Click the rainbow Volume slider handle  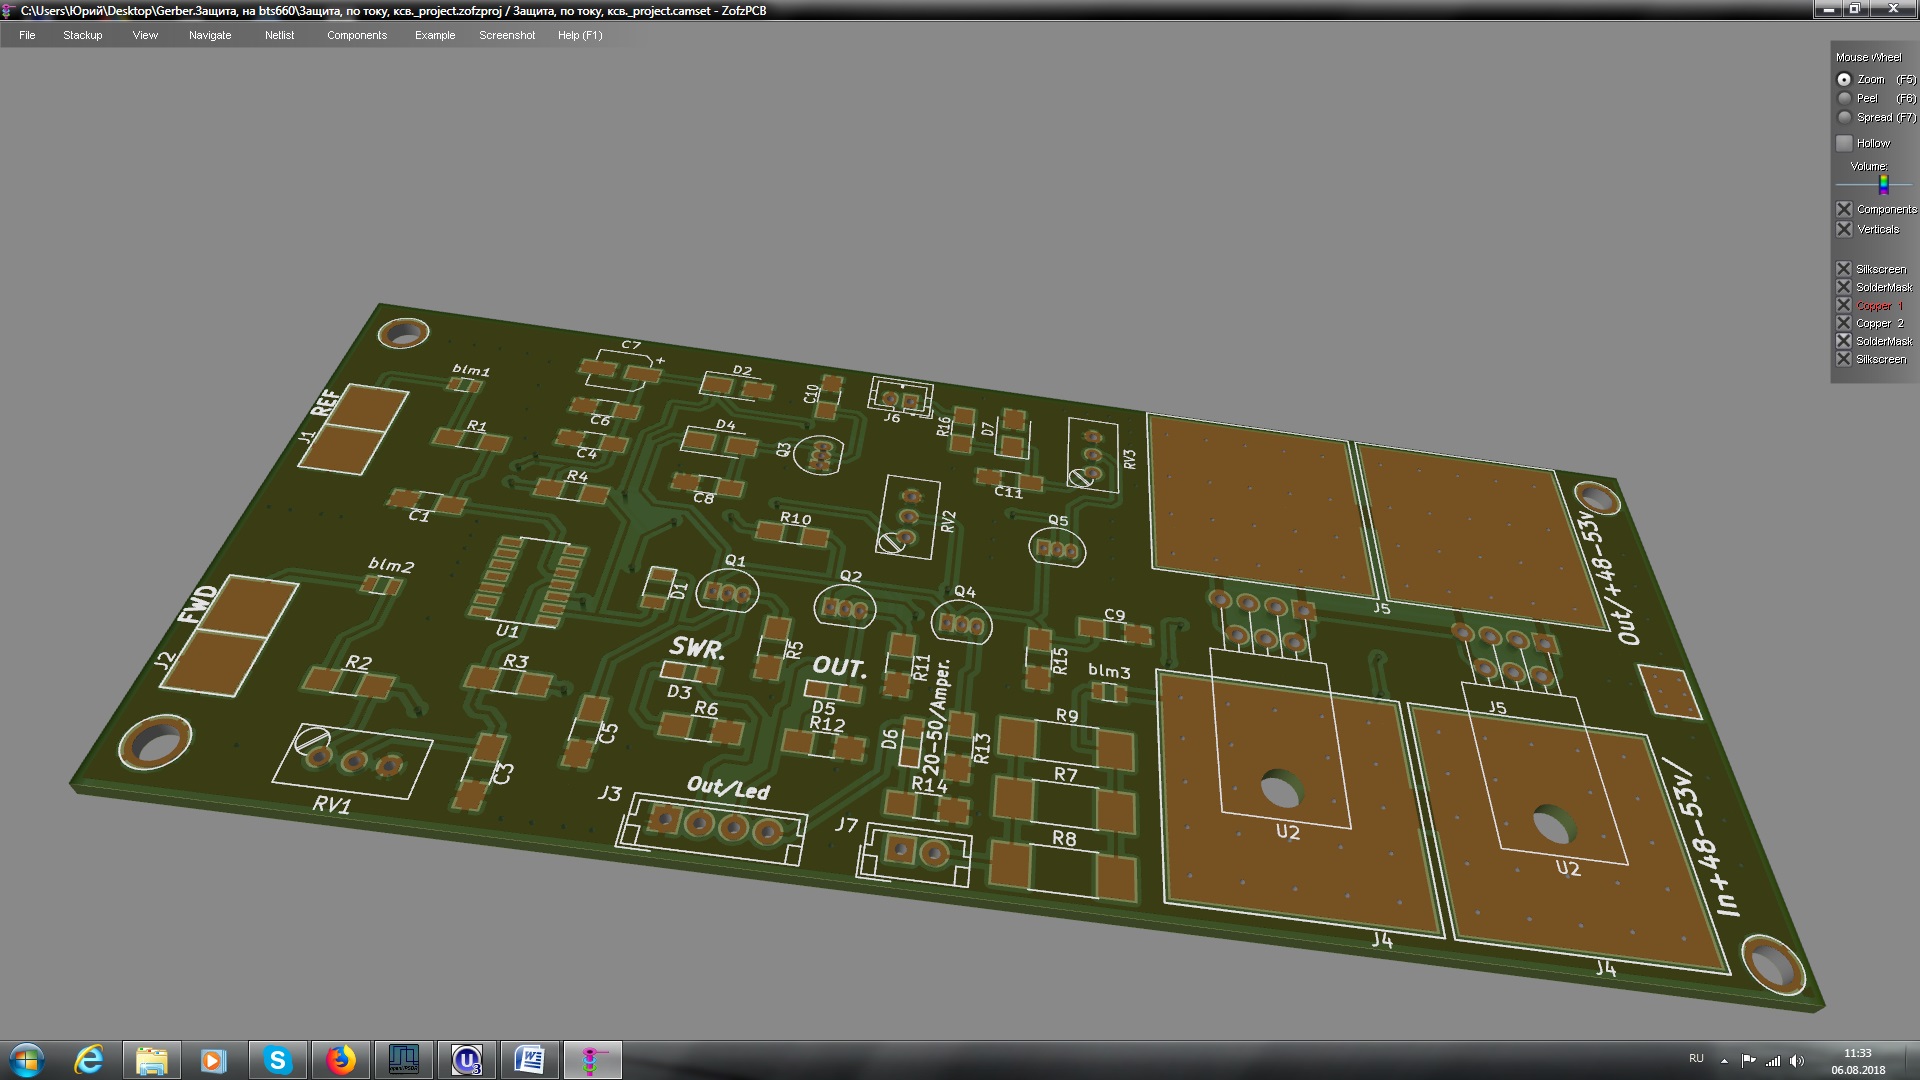(1883, 184)
